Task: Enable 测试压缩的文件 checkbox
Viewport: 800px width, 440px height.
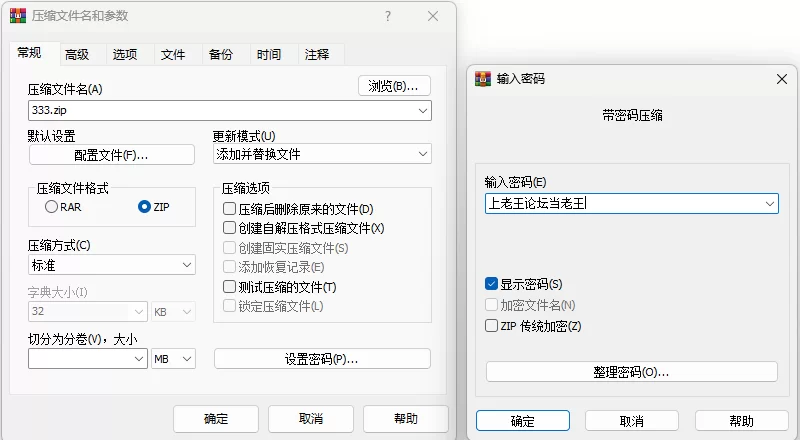Action: pyautogui.click(x=230, y=287)
